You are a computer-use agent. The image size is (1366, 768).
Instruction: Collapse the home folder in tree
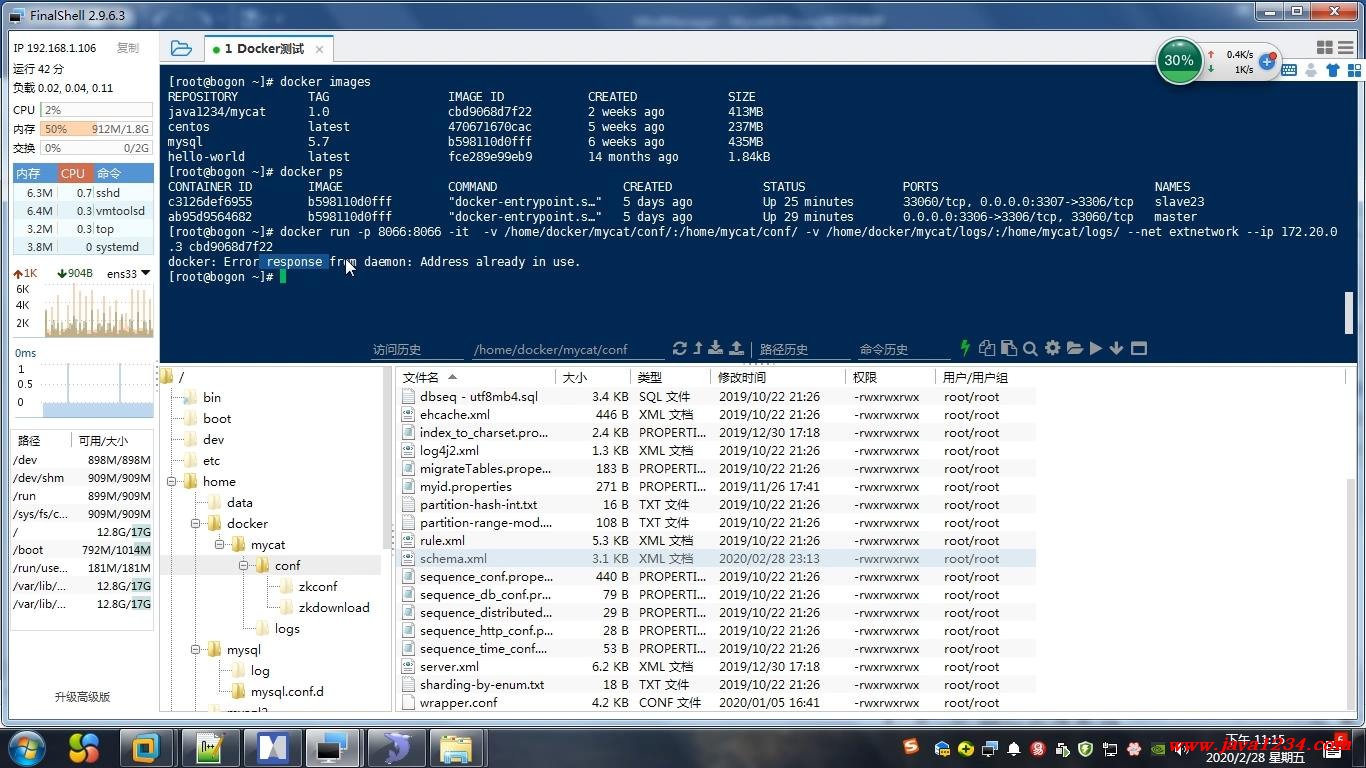172,482
